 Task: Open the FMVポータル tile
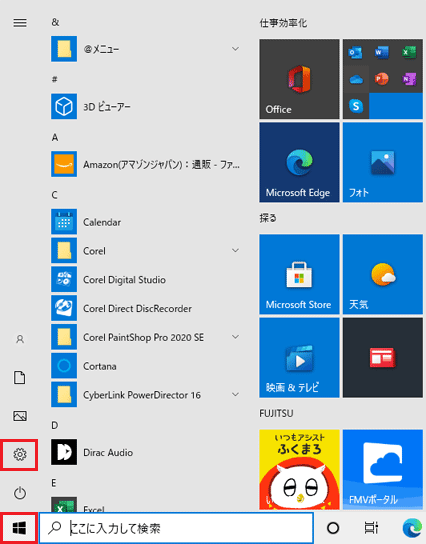click(383, 469)
